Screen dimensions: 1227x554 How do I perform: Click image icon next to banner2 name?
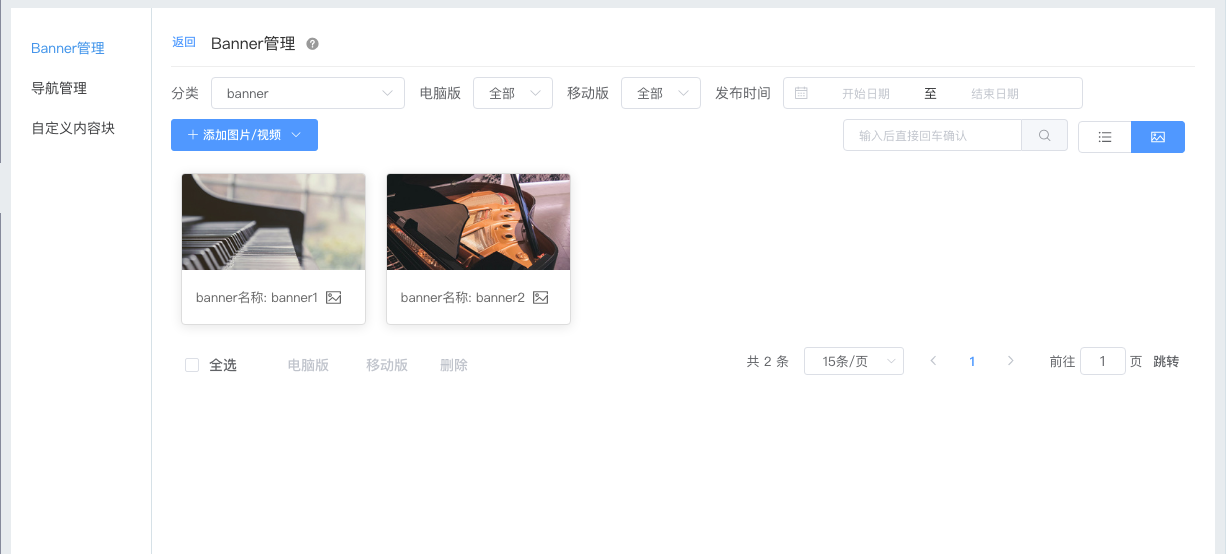[540, 298]
